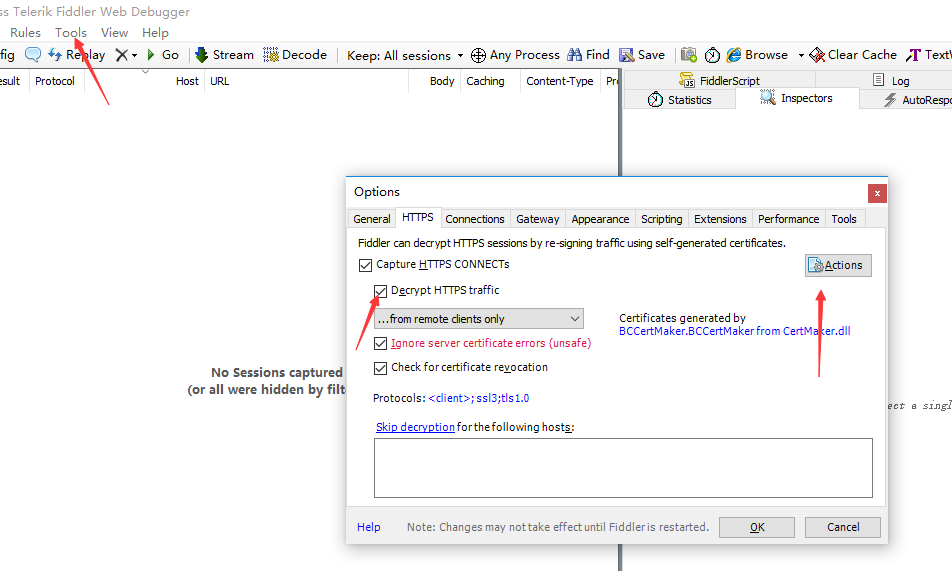This screenshot has height=571, width=952.
Task: Click the Browse Internet Explorer button
Action: [x=757, y=55]
